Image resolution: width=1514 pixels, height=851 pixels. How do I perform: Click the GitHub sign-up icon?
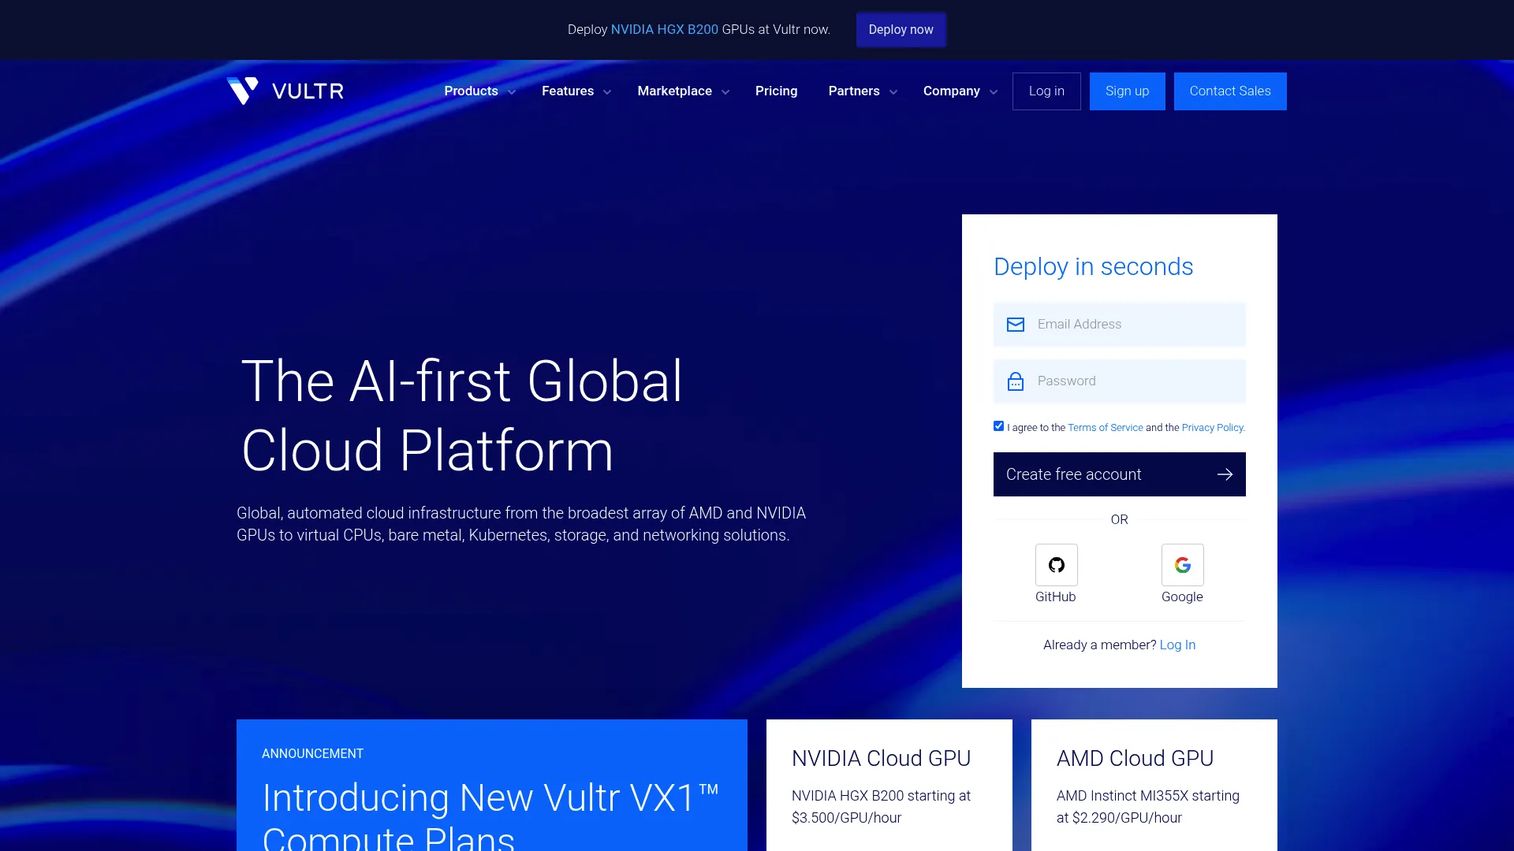1056,565
